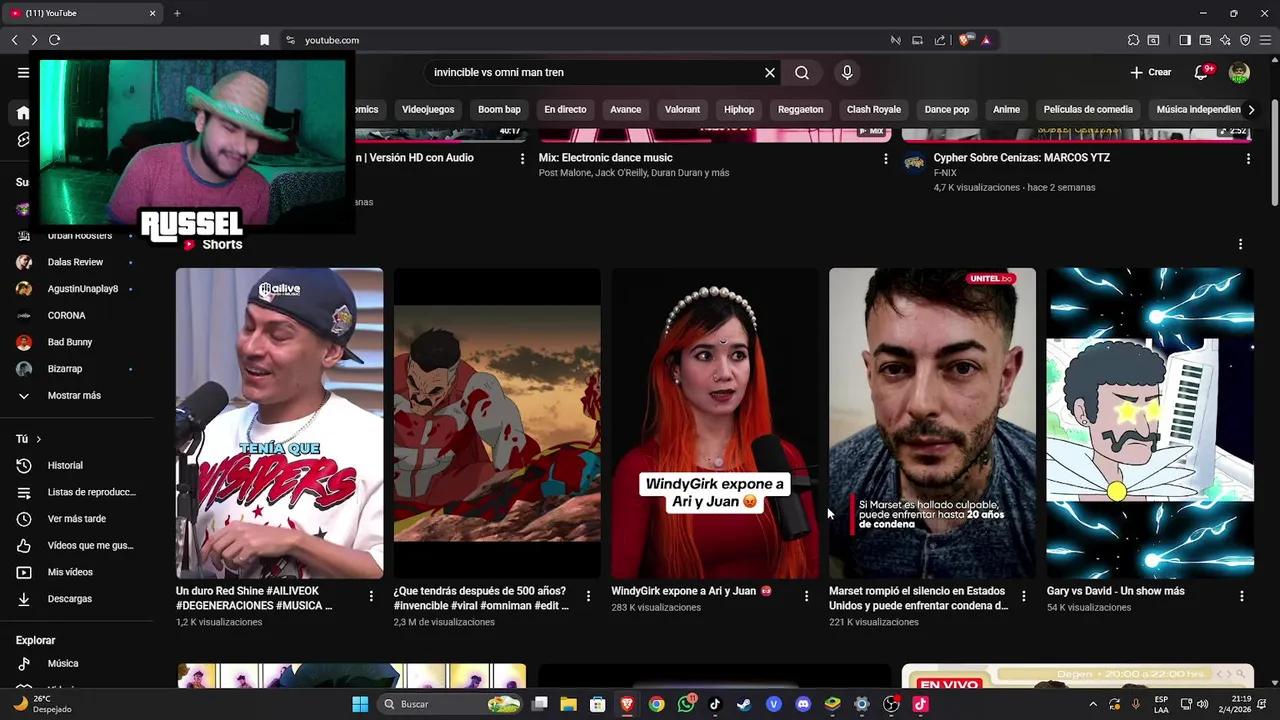Click the Crear button
Viewport: 1280px width, 720px height.
coord(1150,72)
